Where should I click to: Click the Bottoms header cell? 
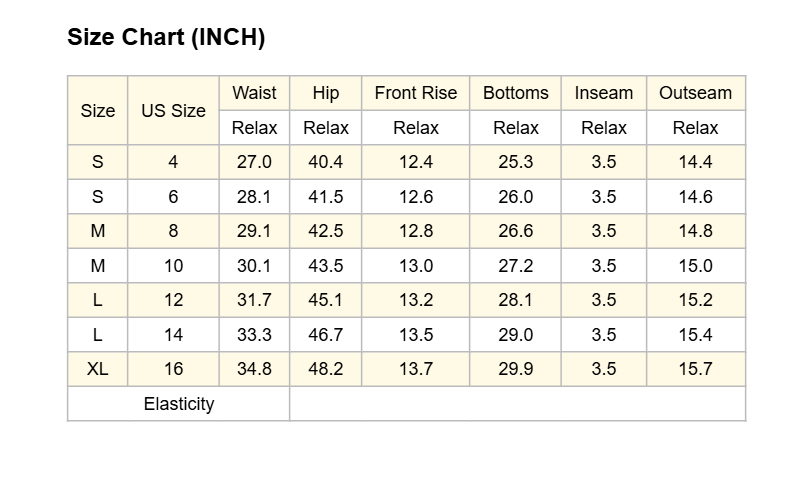[x=516, y=93]
